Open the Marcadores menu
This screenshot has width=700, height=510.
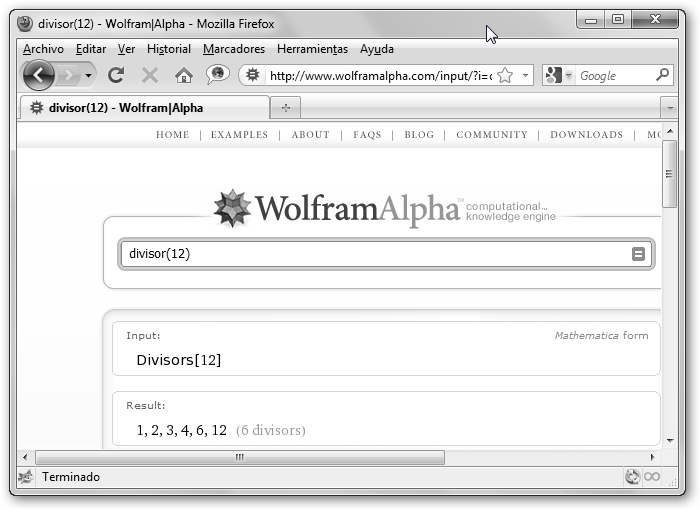coord(233,49)
